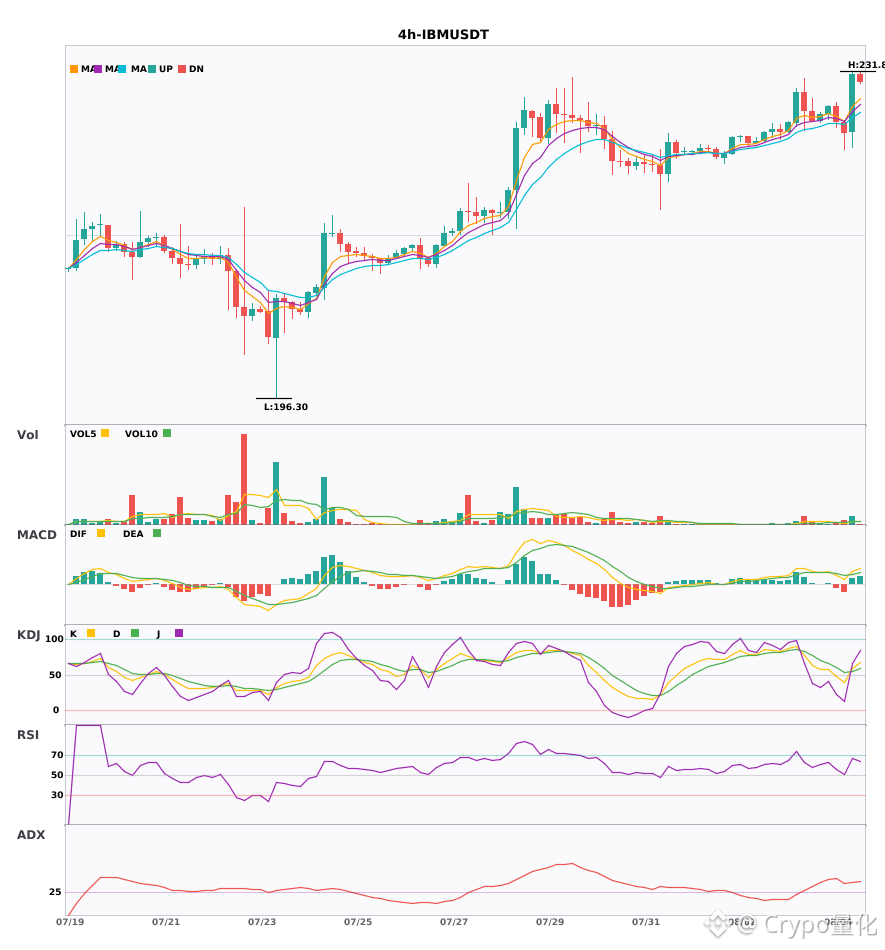Click the H:231.8 high price label
The width and height of the screenshot is (885, 950).
866,65
